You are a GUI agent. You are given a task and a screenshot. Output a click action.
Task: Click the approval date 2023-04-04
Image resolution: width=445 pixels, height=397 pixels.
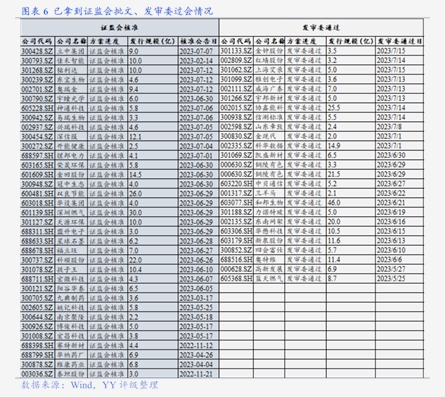[196, 365]
